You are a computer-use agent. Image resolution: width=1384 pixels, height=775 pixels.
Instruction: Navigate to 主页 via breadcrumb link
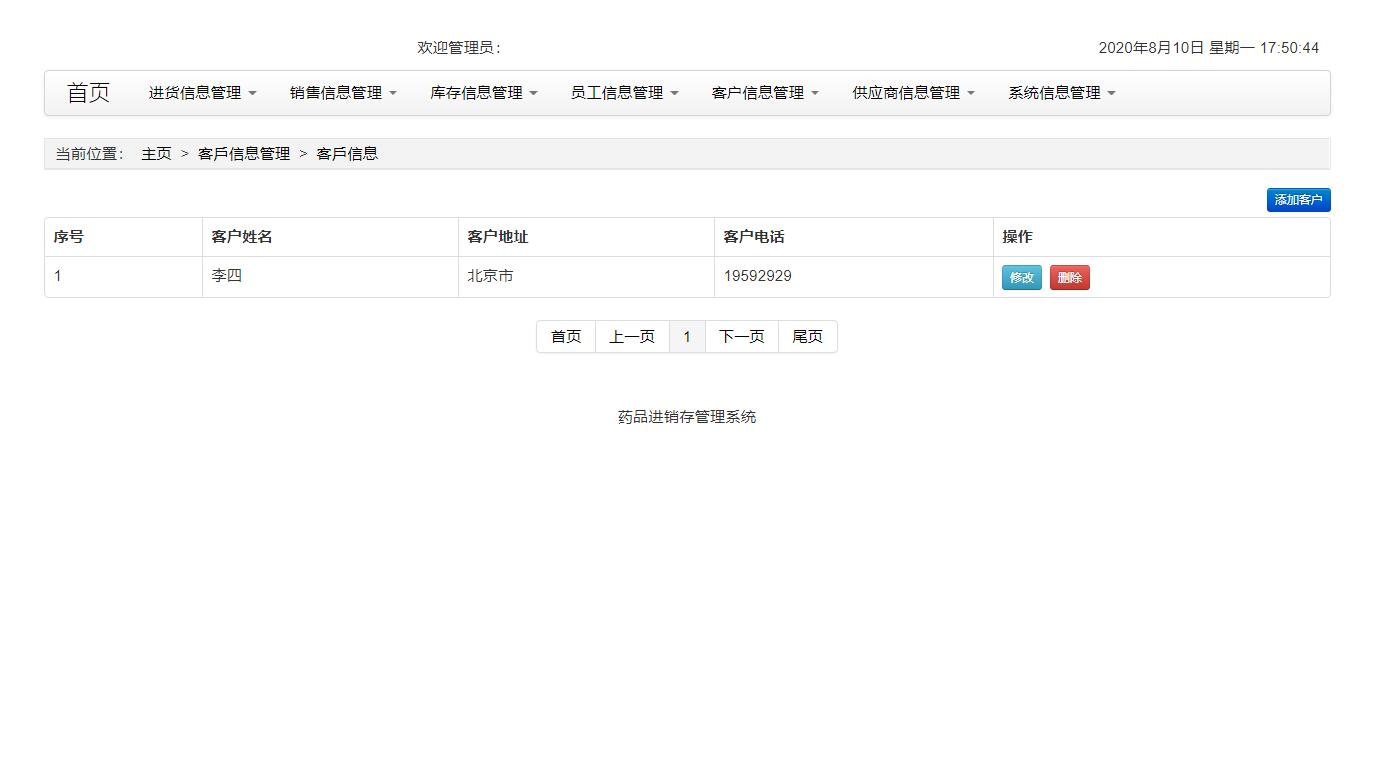pyautogui.click(x=156, y=154)
